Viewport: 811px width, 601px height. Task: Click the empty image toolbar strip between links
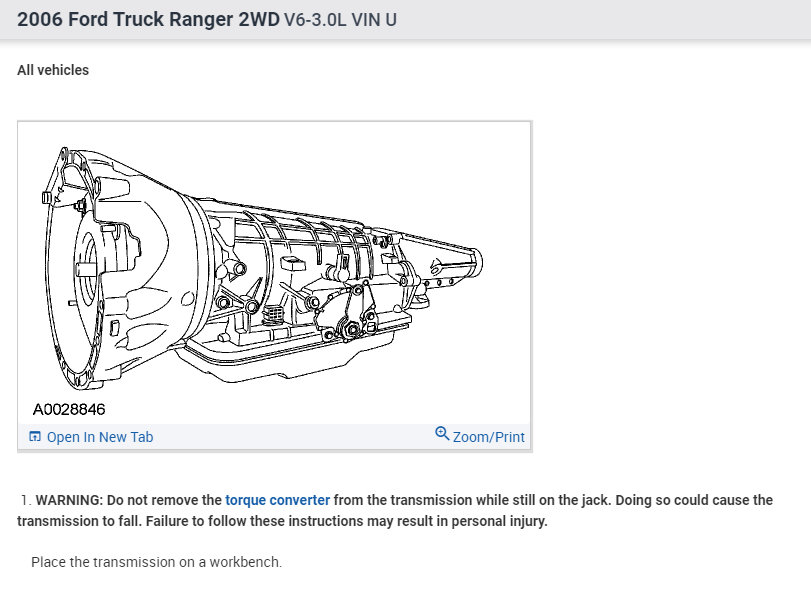294,437
